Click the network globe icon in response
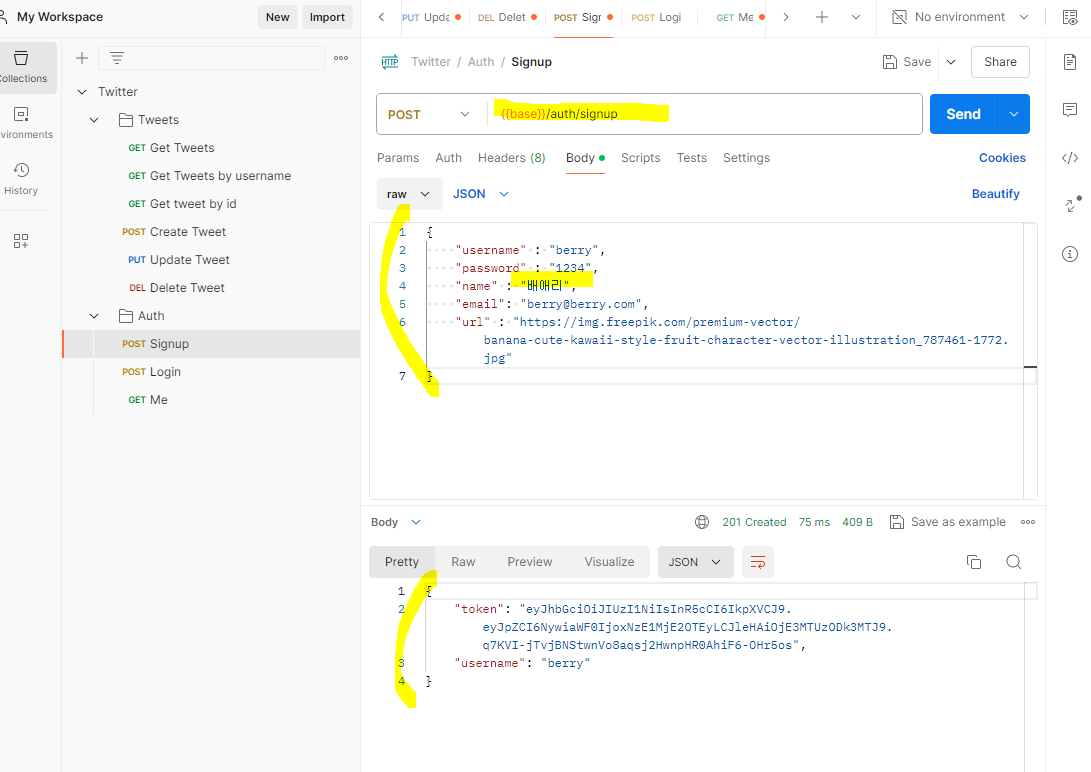Viewport: 1091px width, 772px height. click(702, 522)
